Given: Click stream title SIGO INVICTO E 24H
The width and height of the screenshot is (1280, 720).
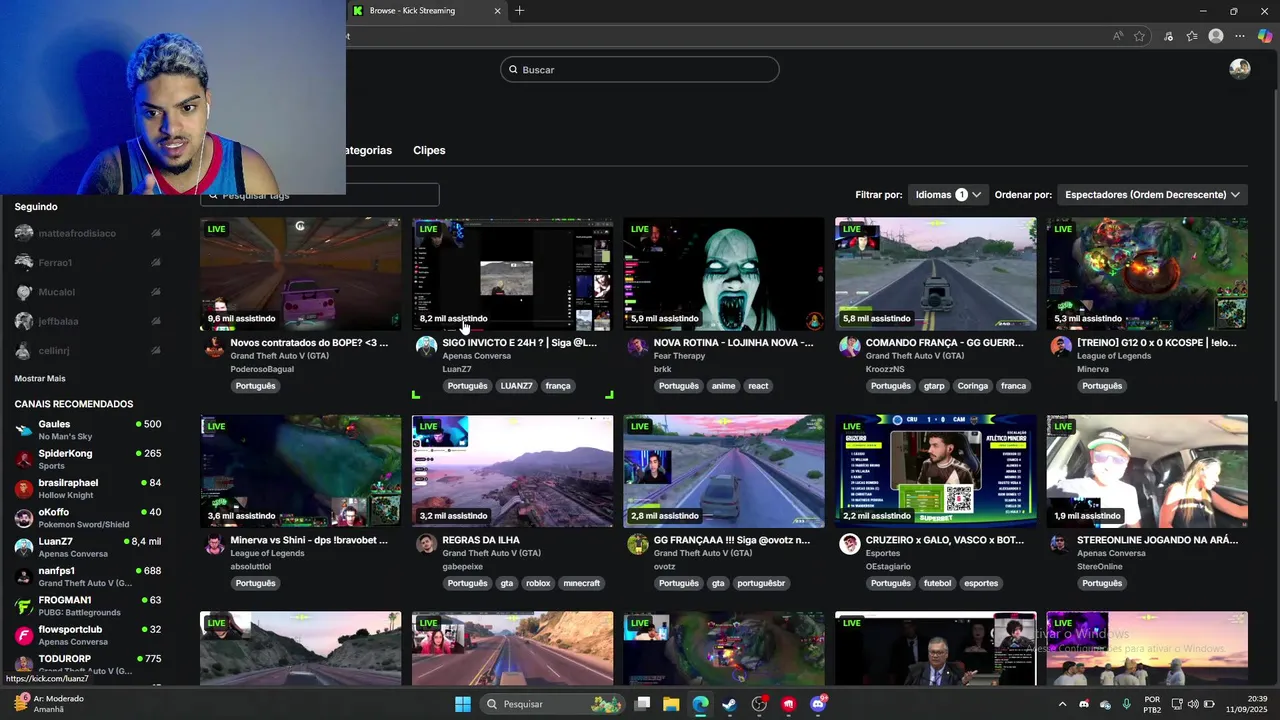Looking at the screenshot, I should tap(519, 343).
